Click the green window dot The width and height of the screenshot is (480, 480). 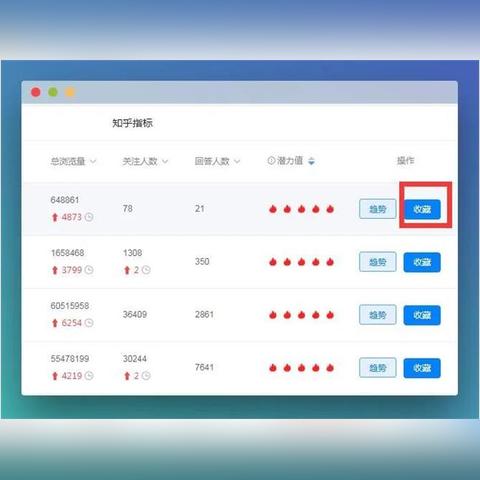[x=53, y=92]
